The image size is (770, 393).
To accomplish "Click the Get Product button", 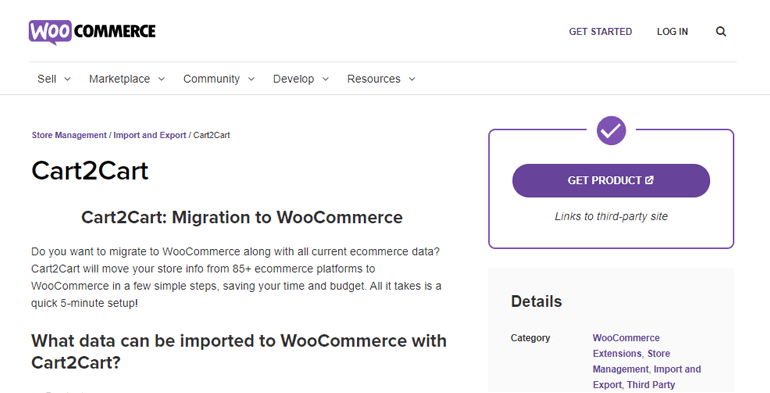I will point(611,180).
